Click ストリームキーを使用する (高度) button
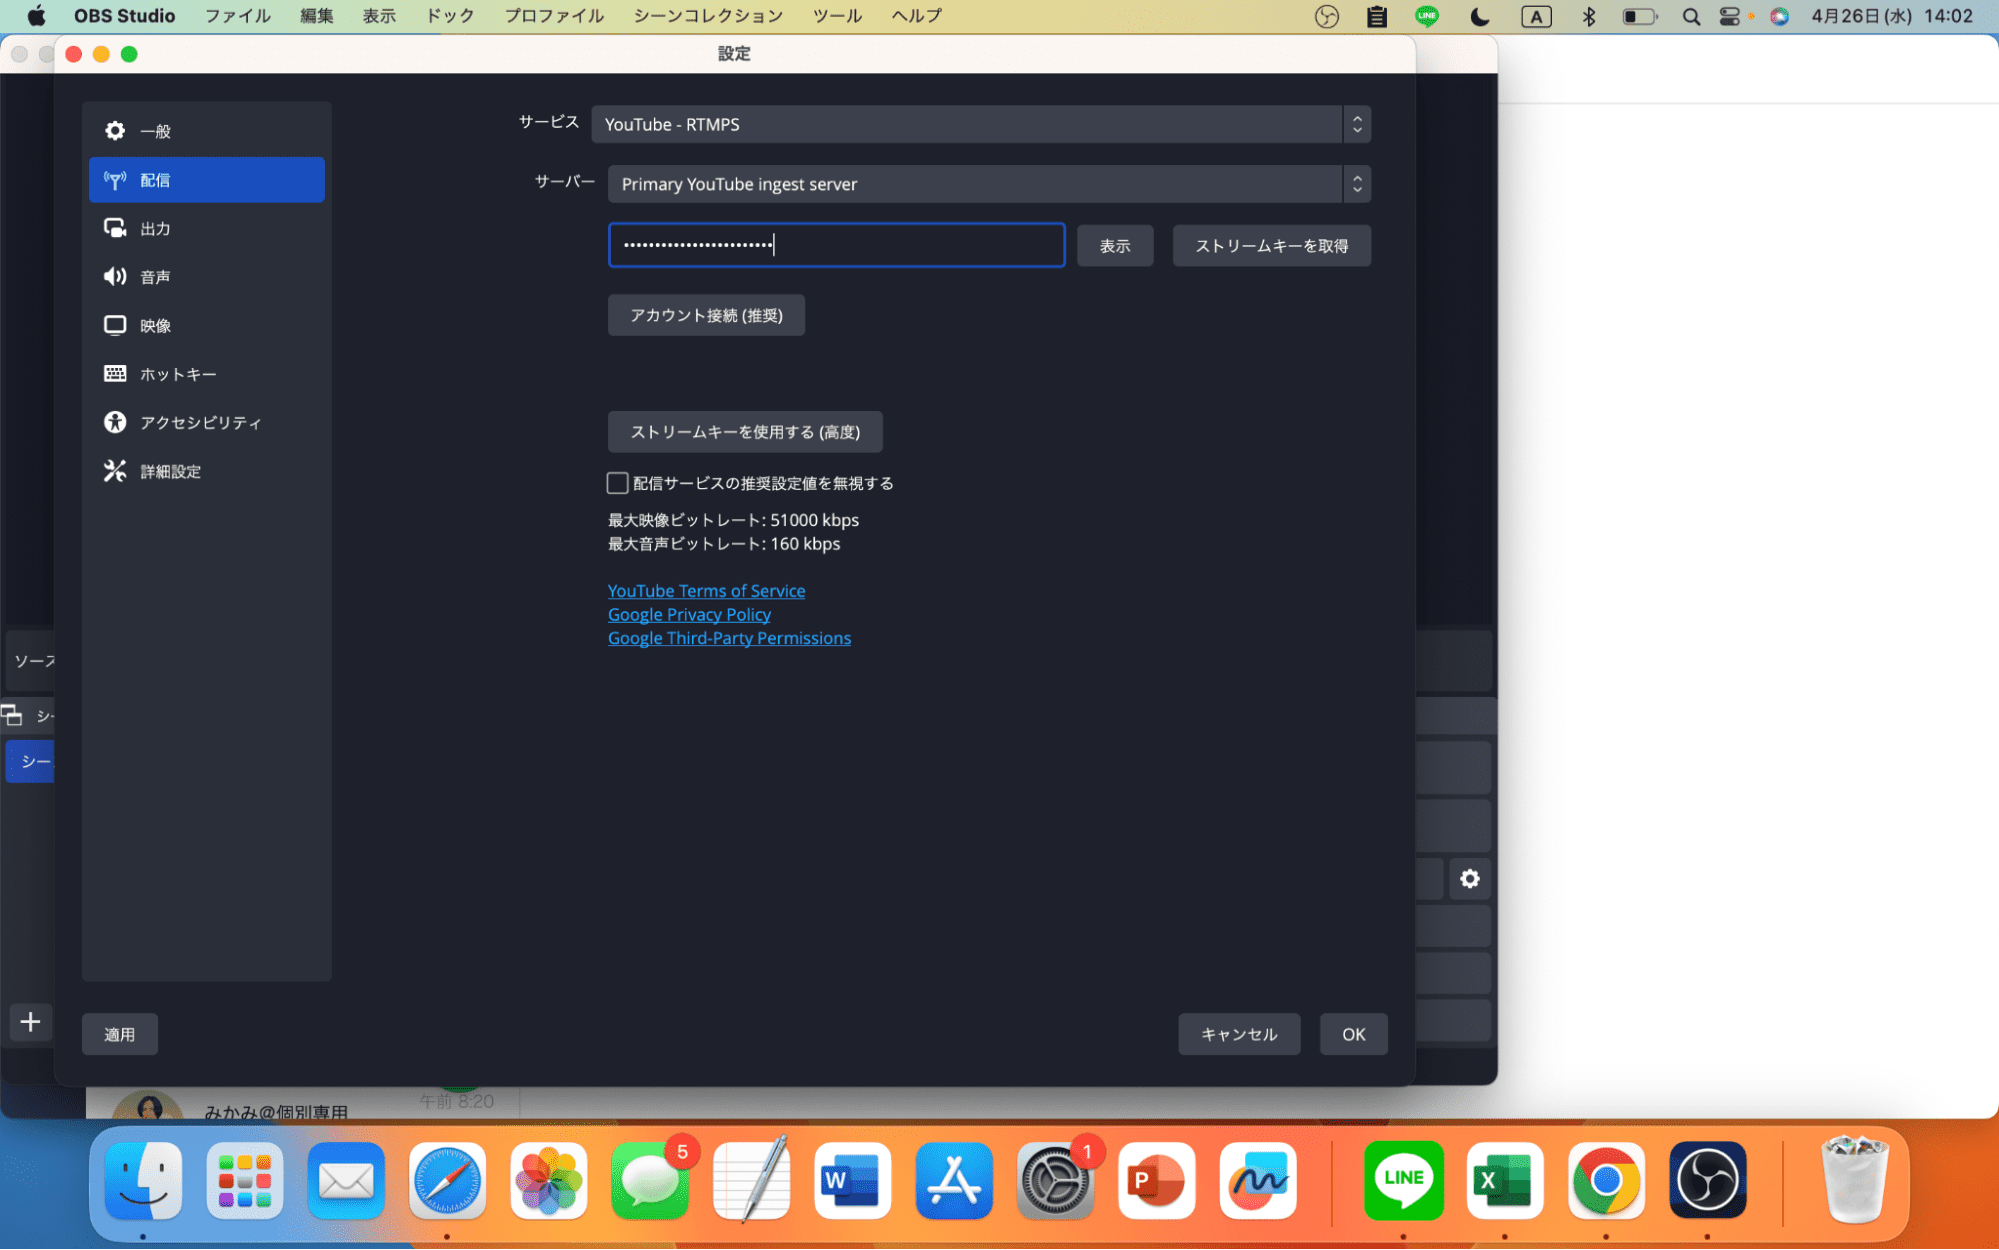1999x1250 pixels. (745, 432)
